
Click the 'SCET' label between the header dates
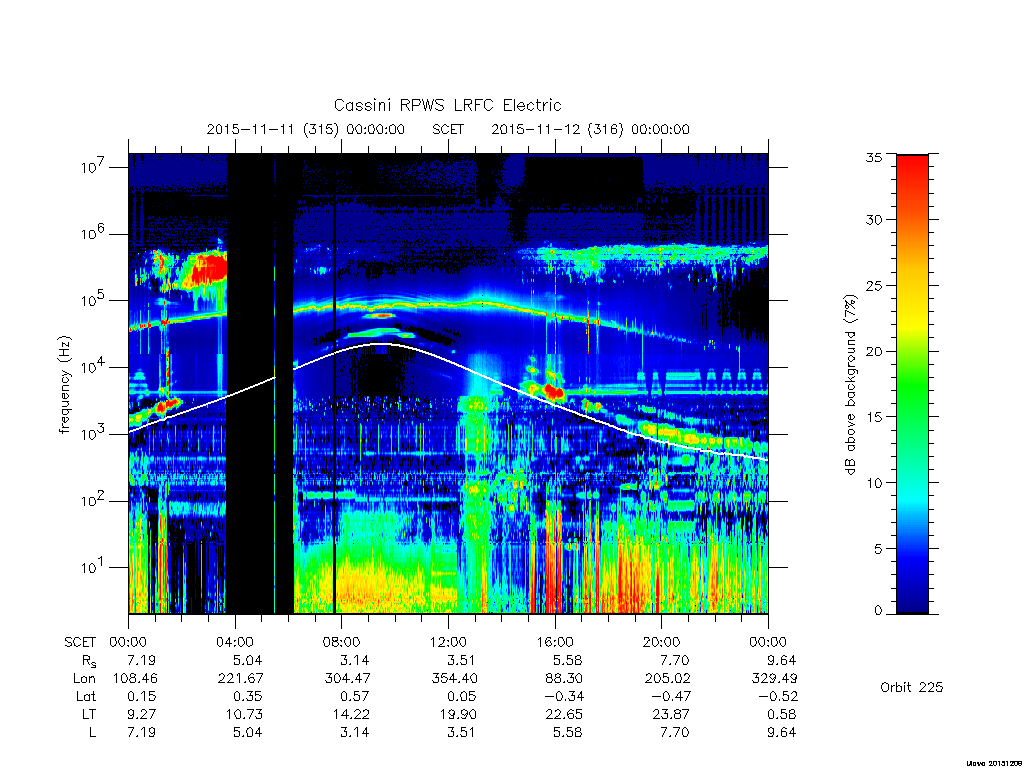pyautogui.click(x=448, y=129)
